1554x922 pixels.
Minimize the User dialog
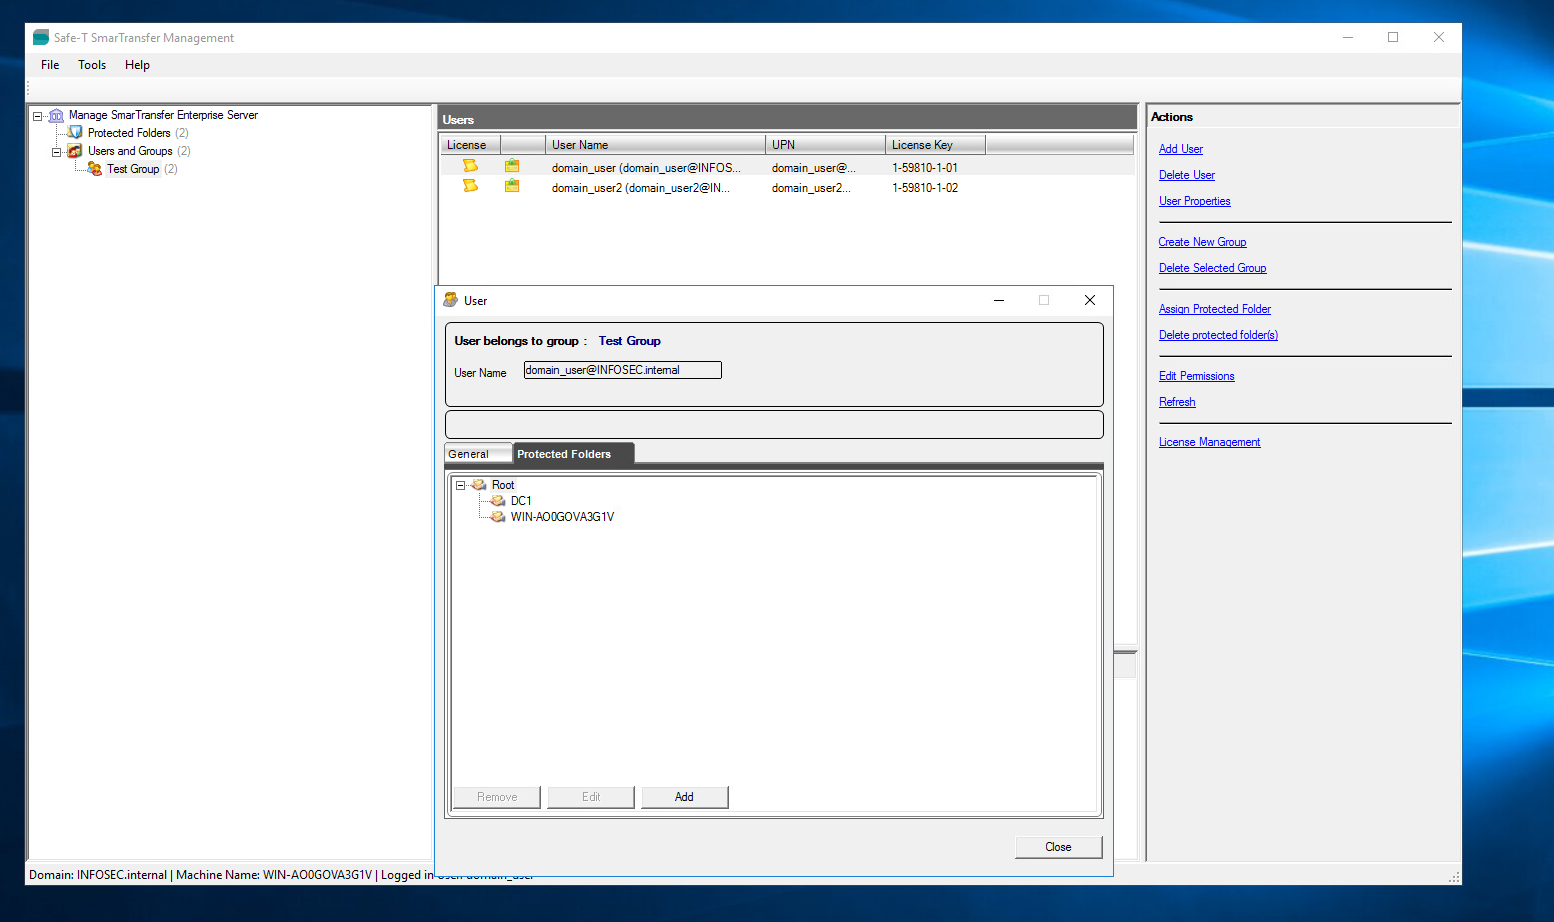pyautogui.click(x=999, y=300)
